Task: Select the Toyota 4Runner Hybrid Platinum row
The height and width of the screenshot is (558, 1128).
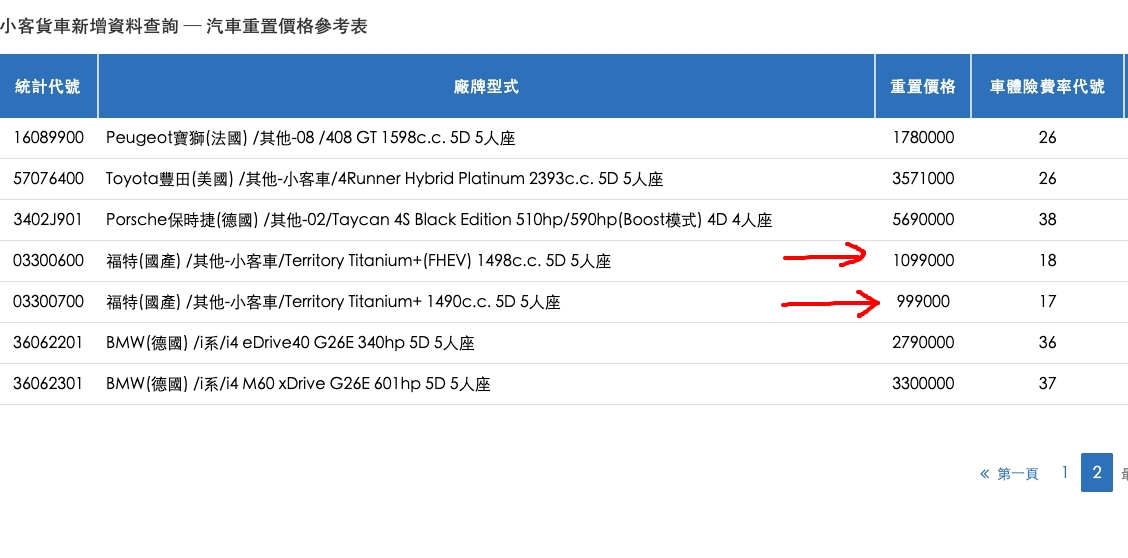Action: 384,179
